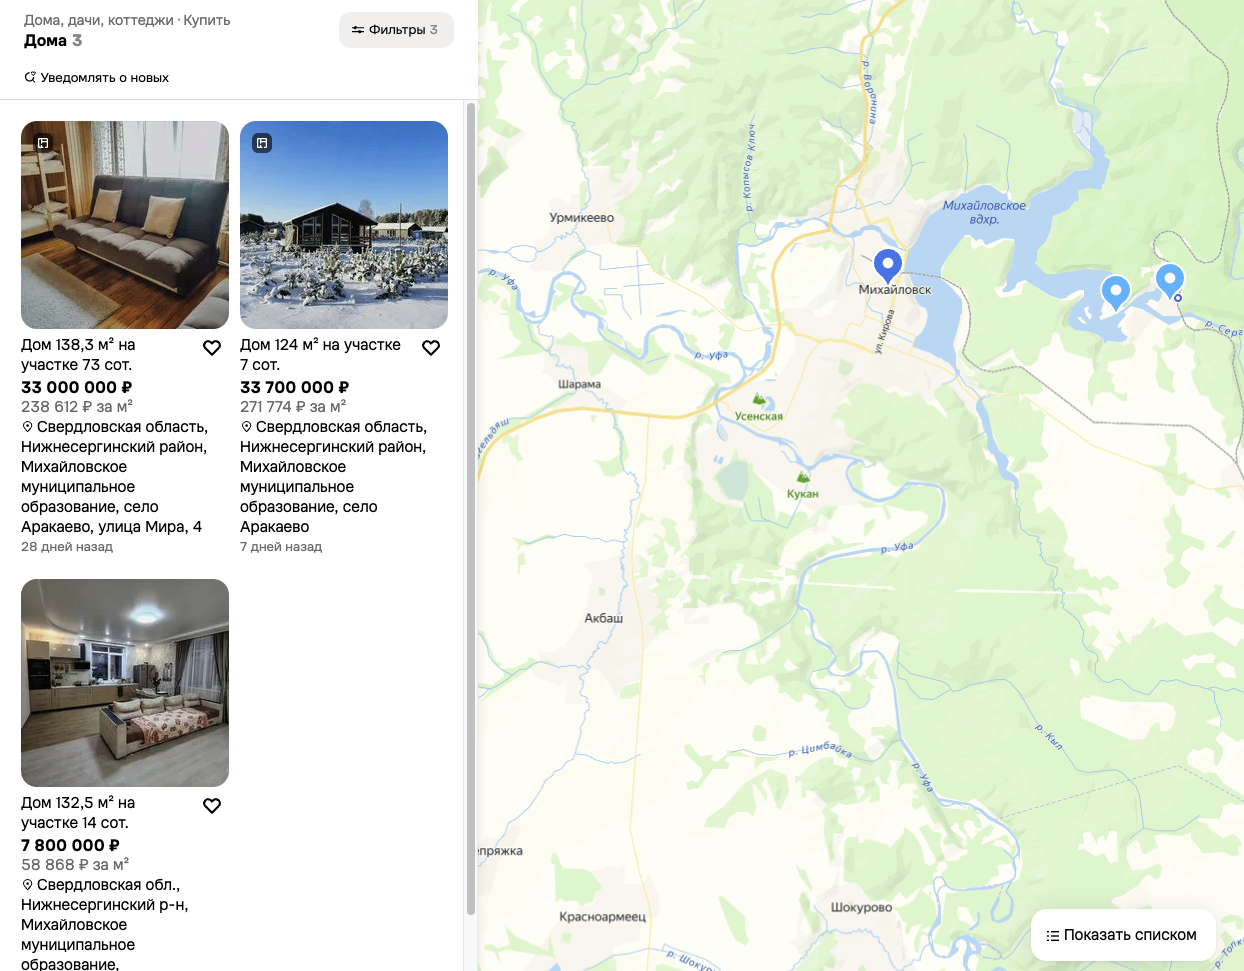Favorite the 138,3 m² house listing heart

[212, 348]
